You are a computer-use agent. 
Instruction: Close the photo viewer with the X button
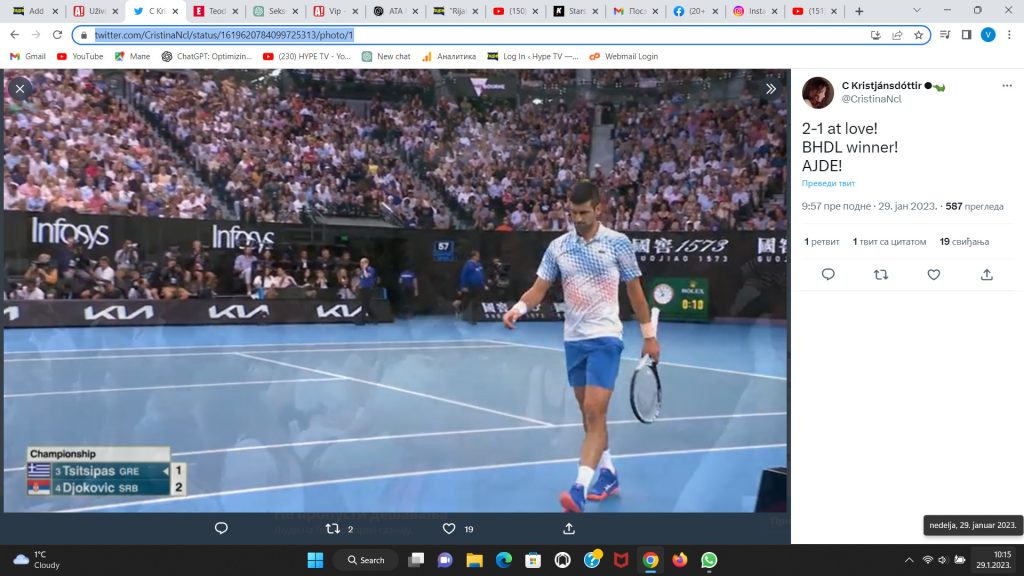(x=19, y=88)
